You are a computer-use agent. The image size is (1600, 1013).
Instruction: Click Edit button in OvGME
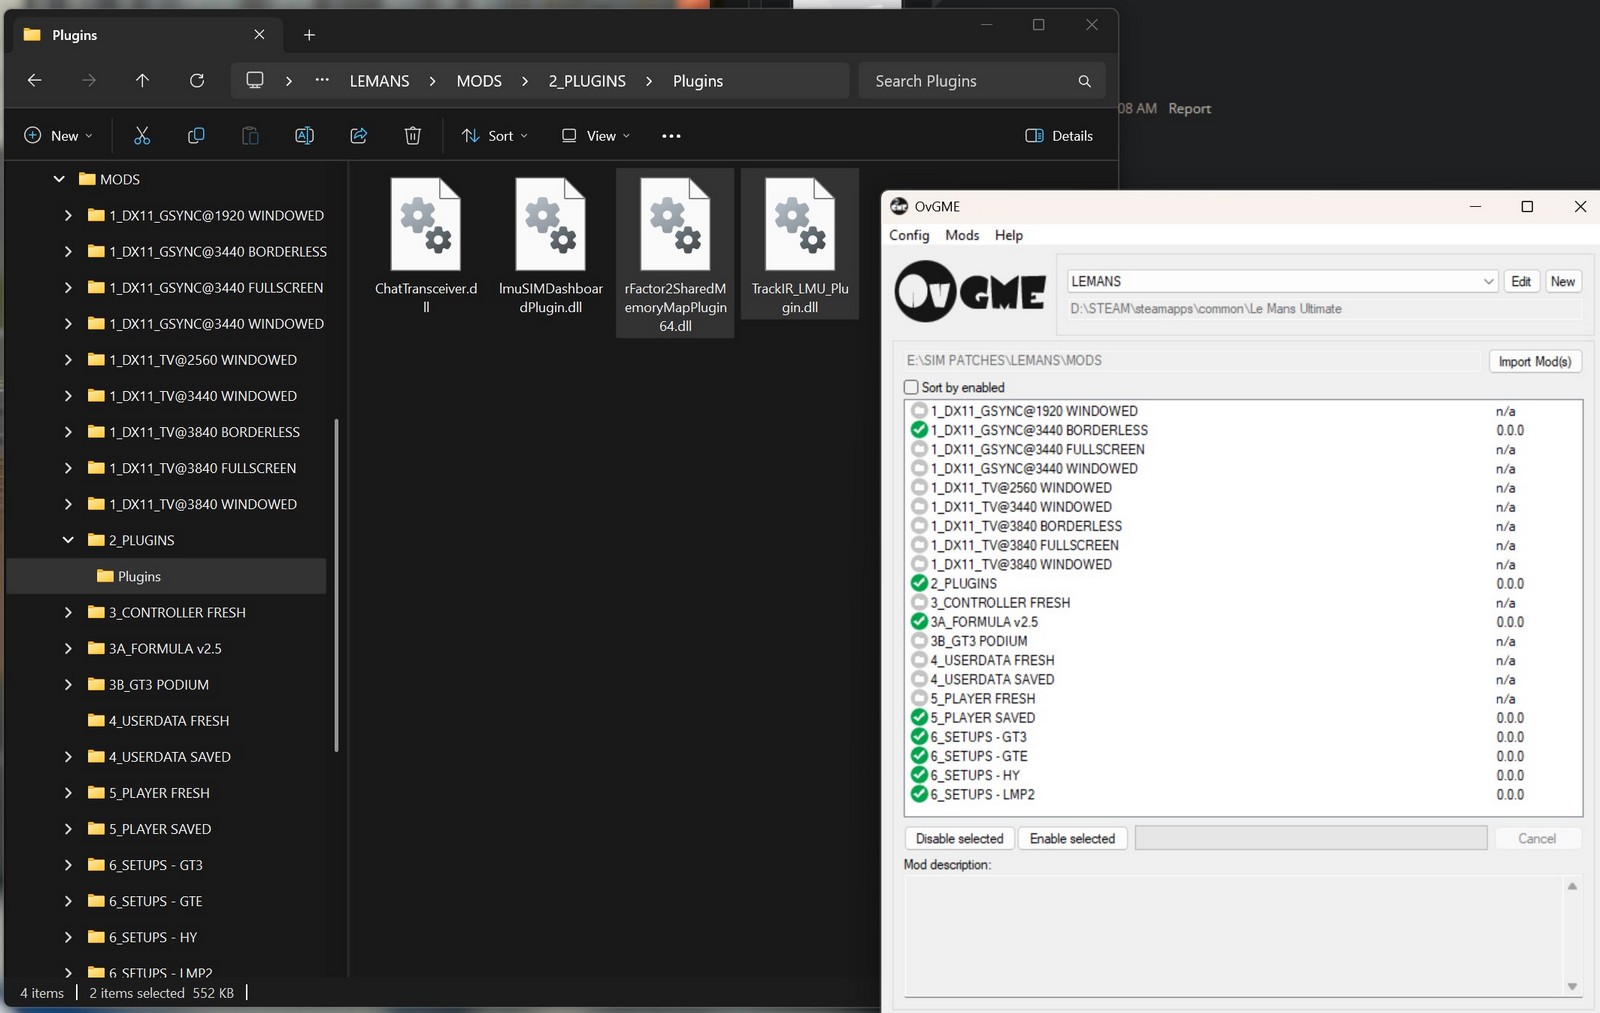click(x=1521, y=281)
